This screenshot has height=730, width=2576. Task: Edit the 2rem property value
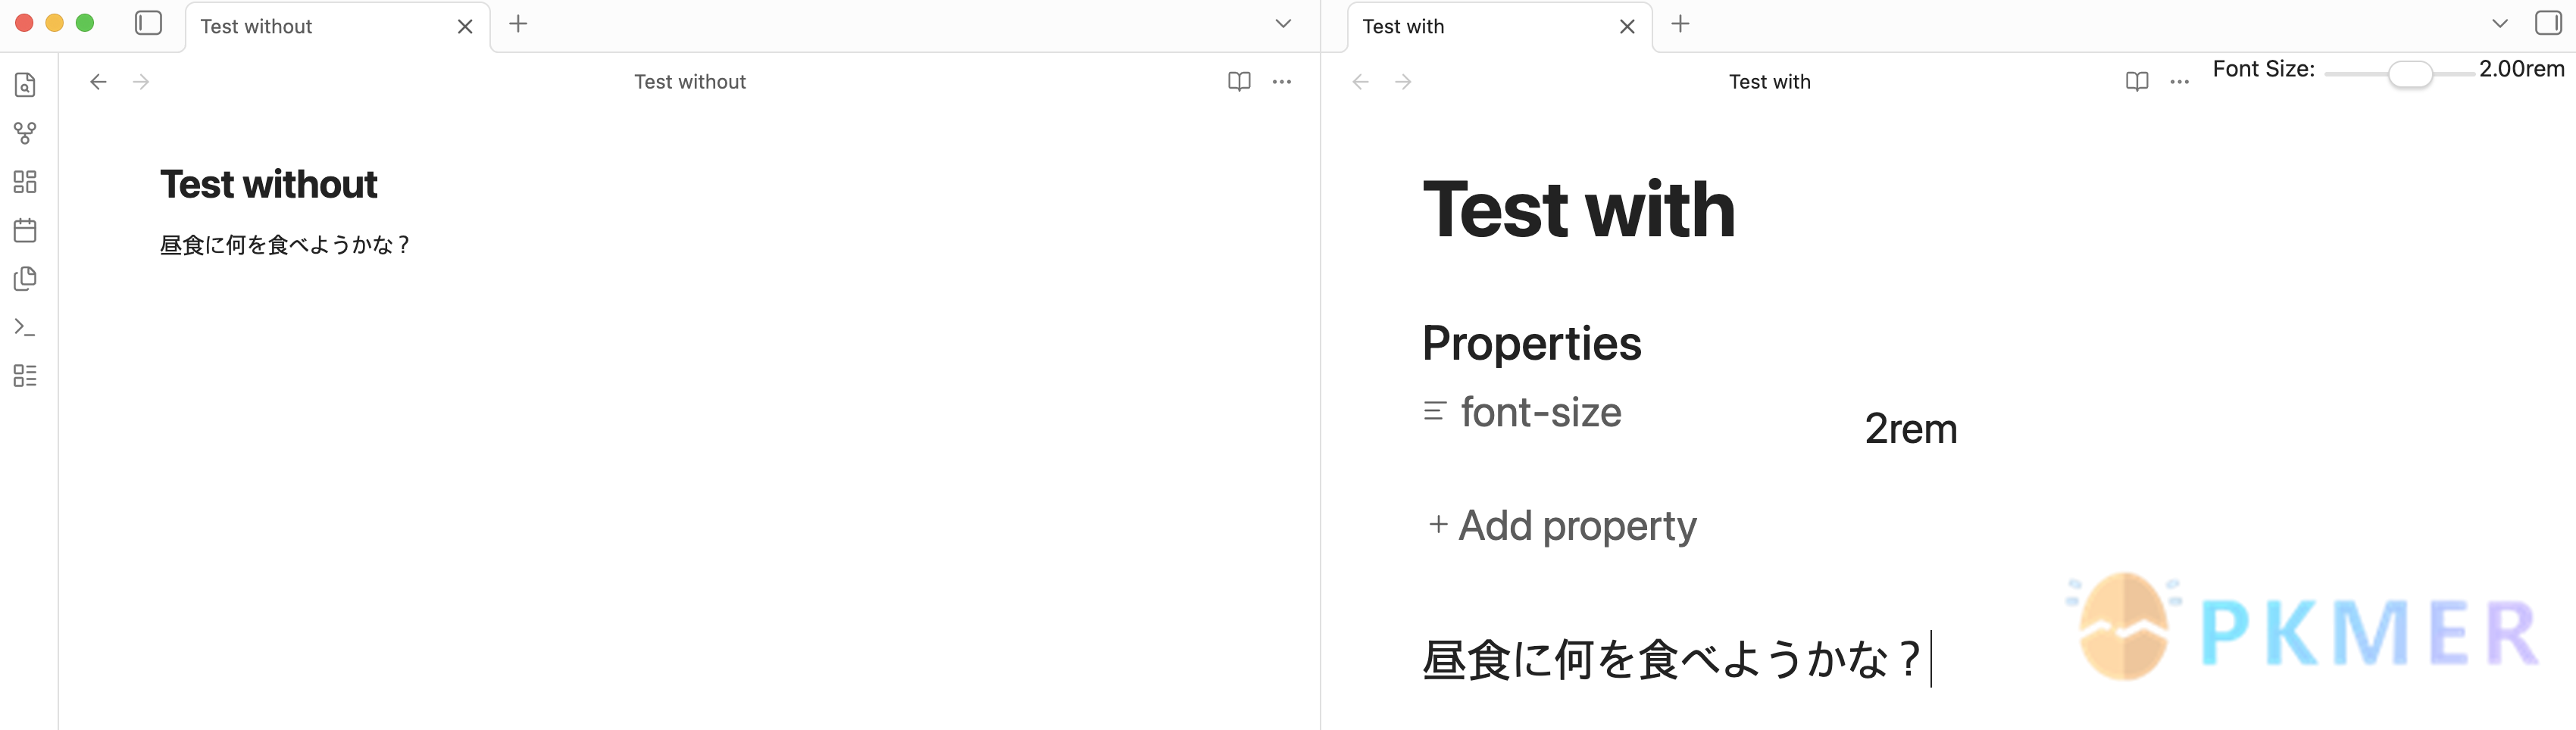point(1911,429)
